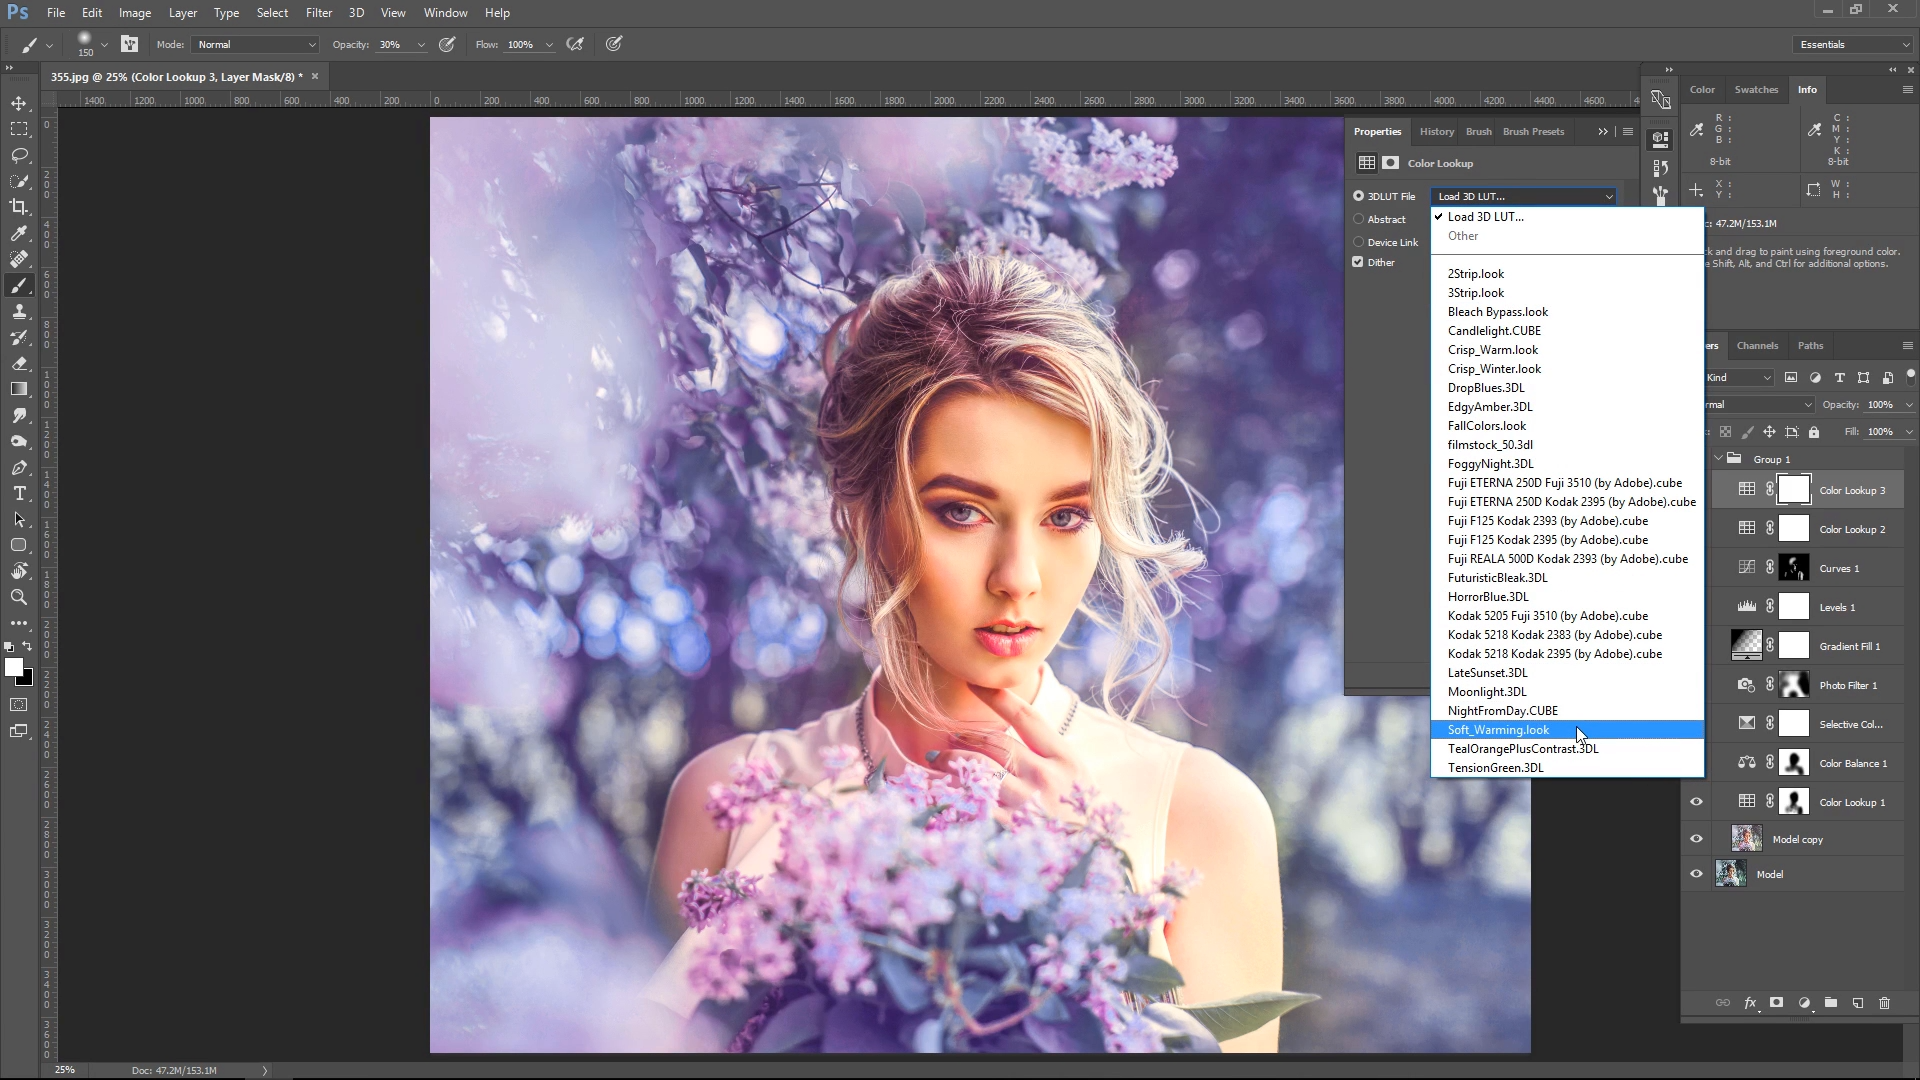Image resolution: width=1920 pixels, height=1080 pixels.
Task: Select the 3DLUT File radio button
Action: pyautogui.click(x=1358, y=196)
